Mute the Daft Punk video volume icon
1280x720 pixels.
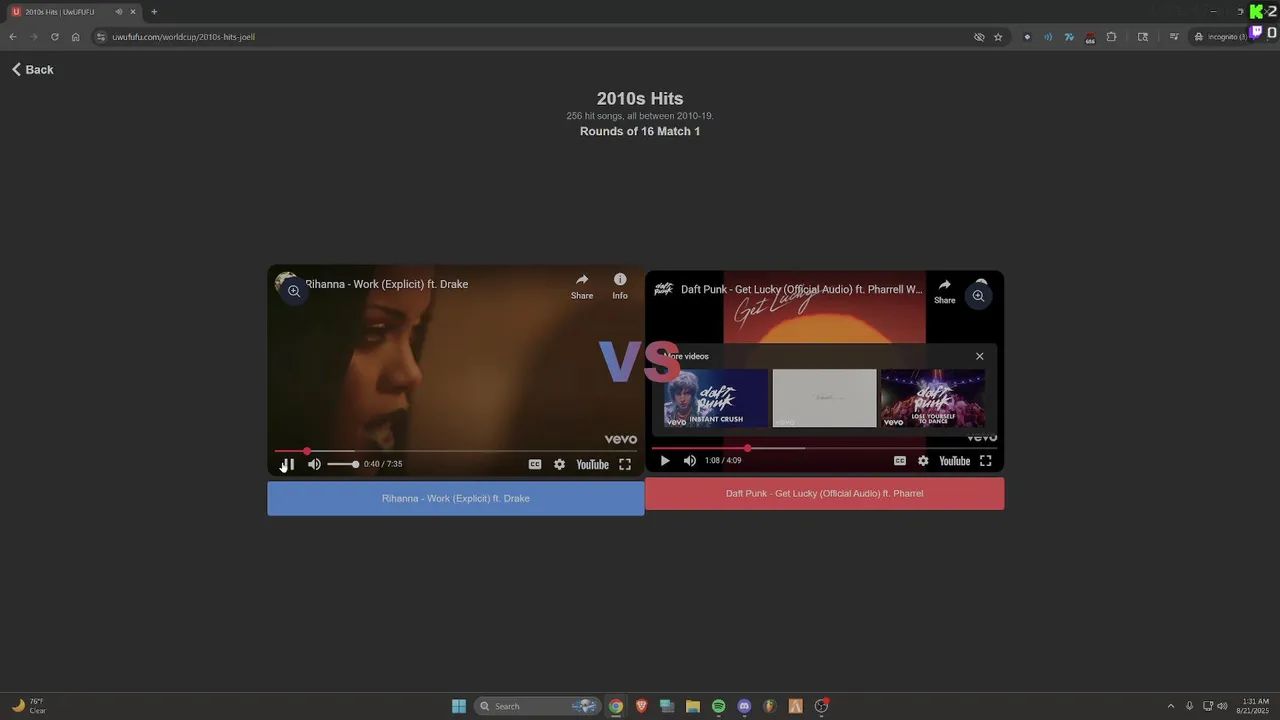coord(690,461)
